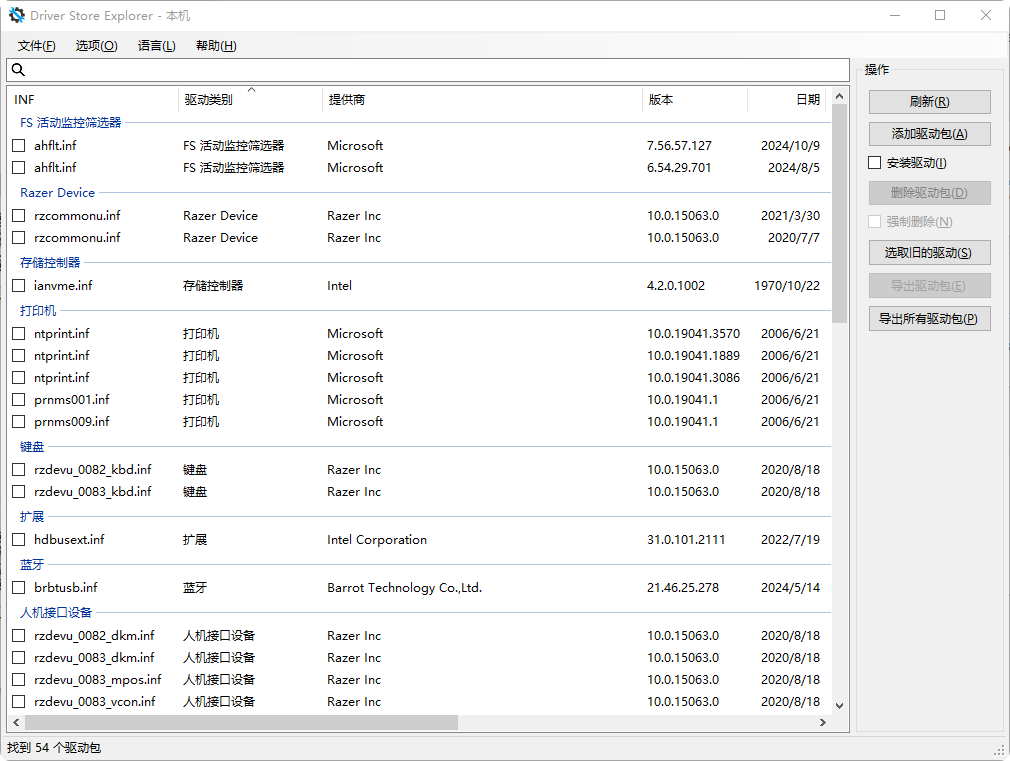Image resolution: width=1010 pixels, height=761 pixels.
Task: Sort by the 提供商 column header
Action: pyautogui.click(x=482, y=99)
